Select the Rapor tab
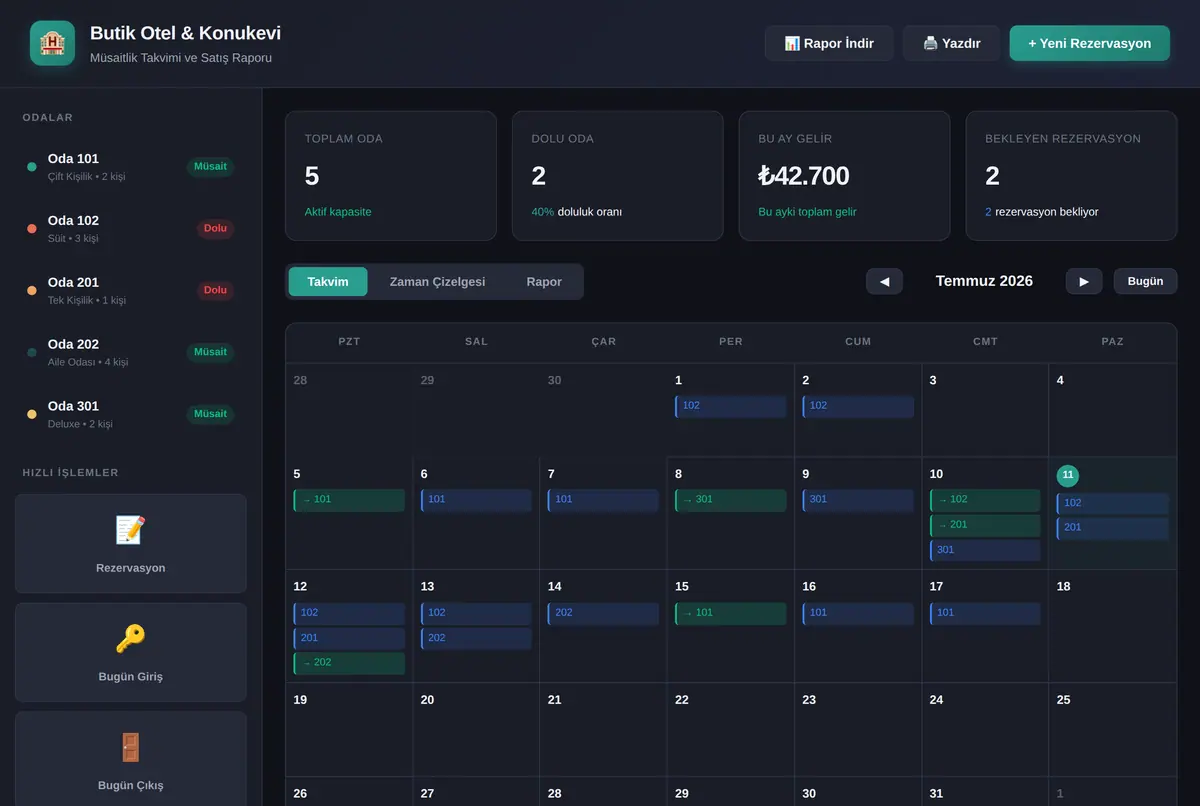Screen dimensions: 1200x806 544,282
